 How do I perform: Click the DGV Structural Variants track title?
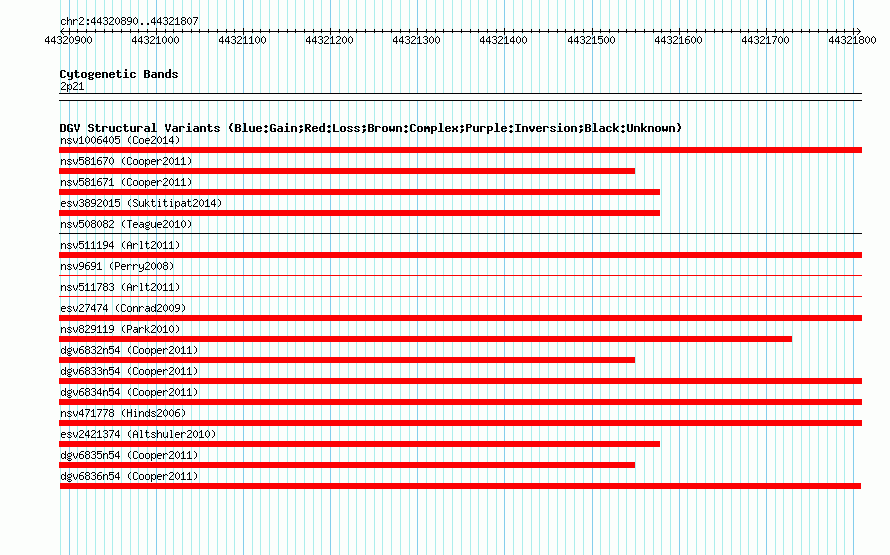pos(370,128)
